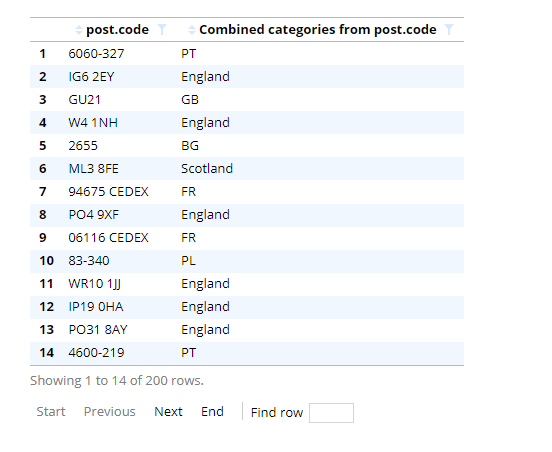552x452 pixels.
Task: Click the WR10 1JJ post code cell
Action: pyautogui.click(x=95, y=284)
